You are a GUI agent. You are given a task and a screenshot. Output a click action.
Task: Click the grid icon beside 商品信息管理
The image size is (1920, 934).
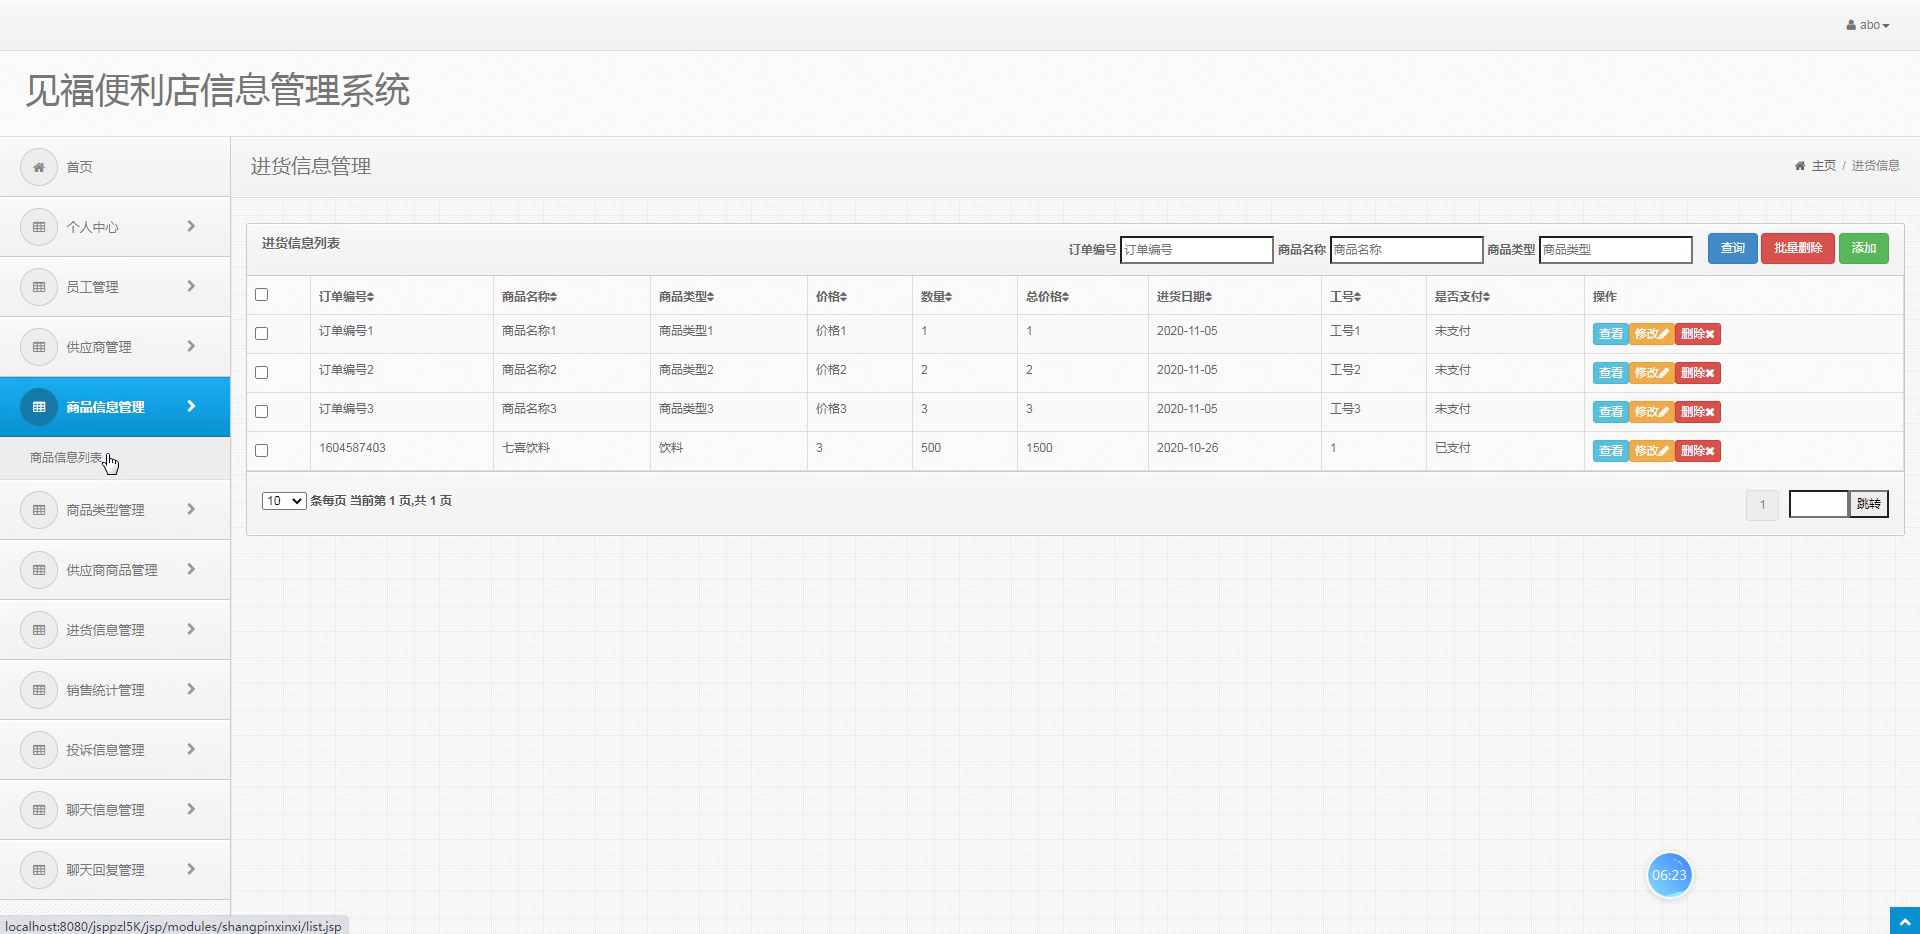point(39,407)
